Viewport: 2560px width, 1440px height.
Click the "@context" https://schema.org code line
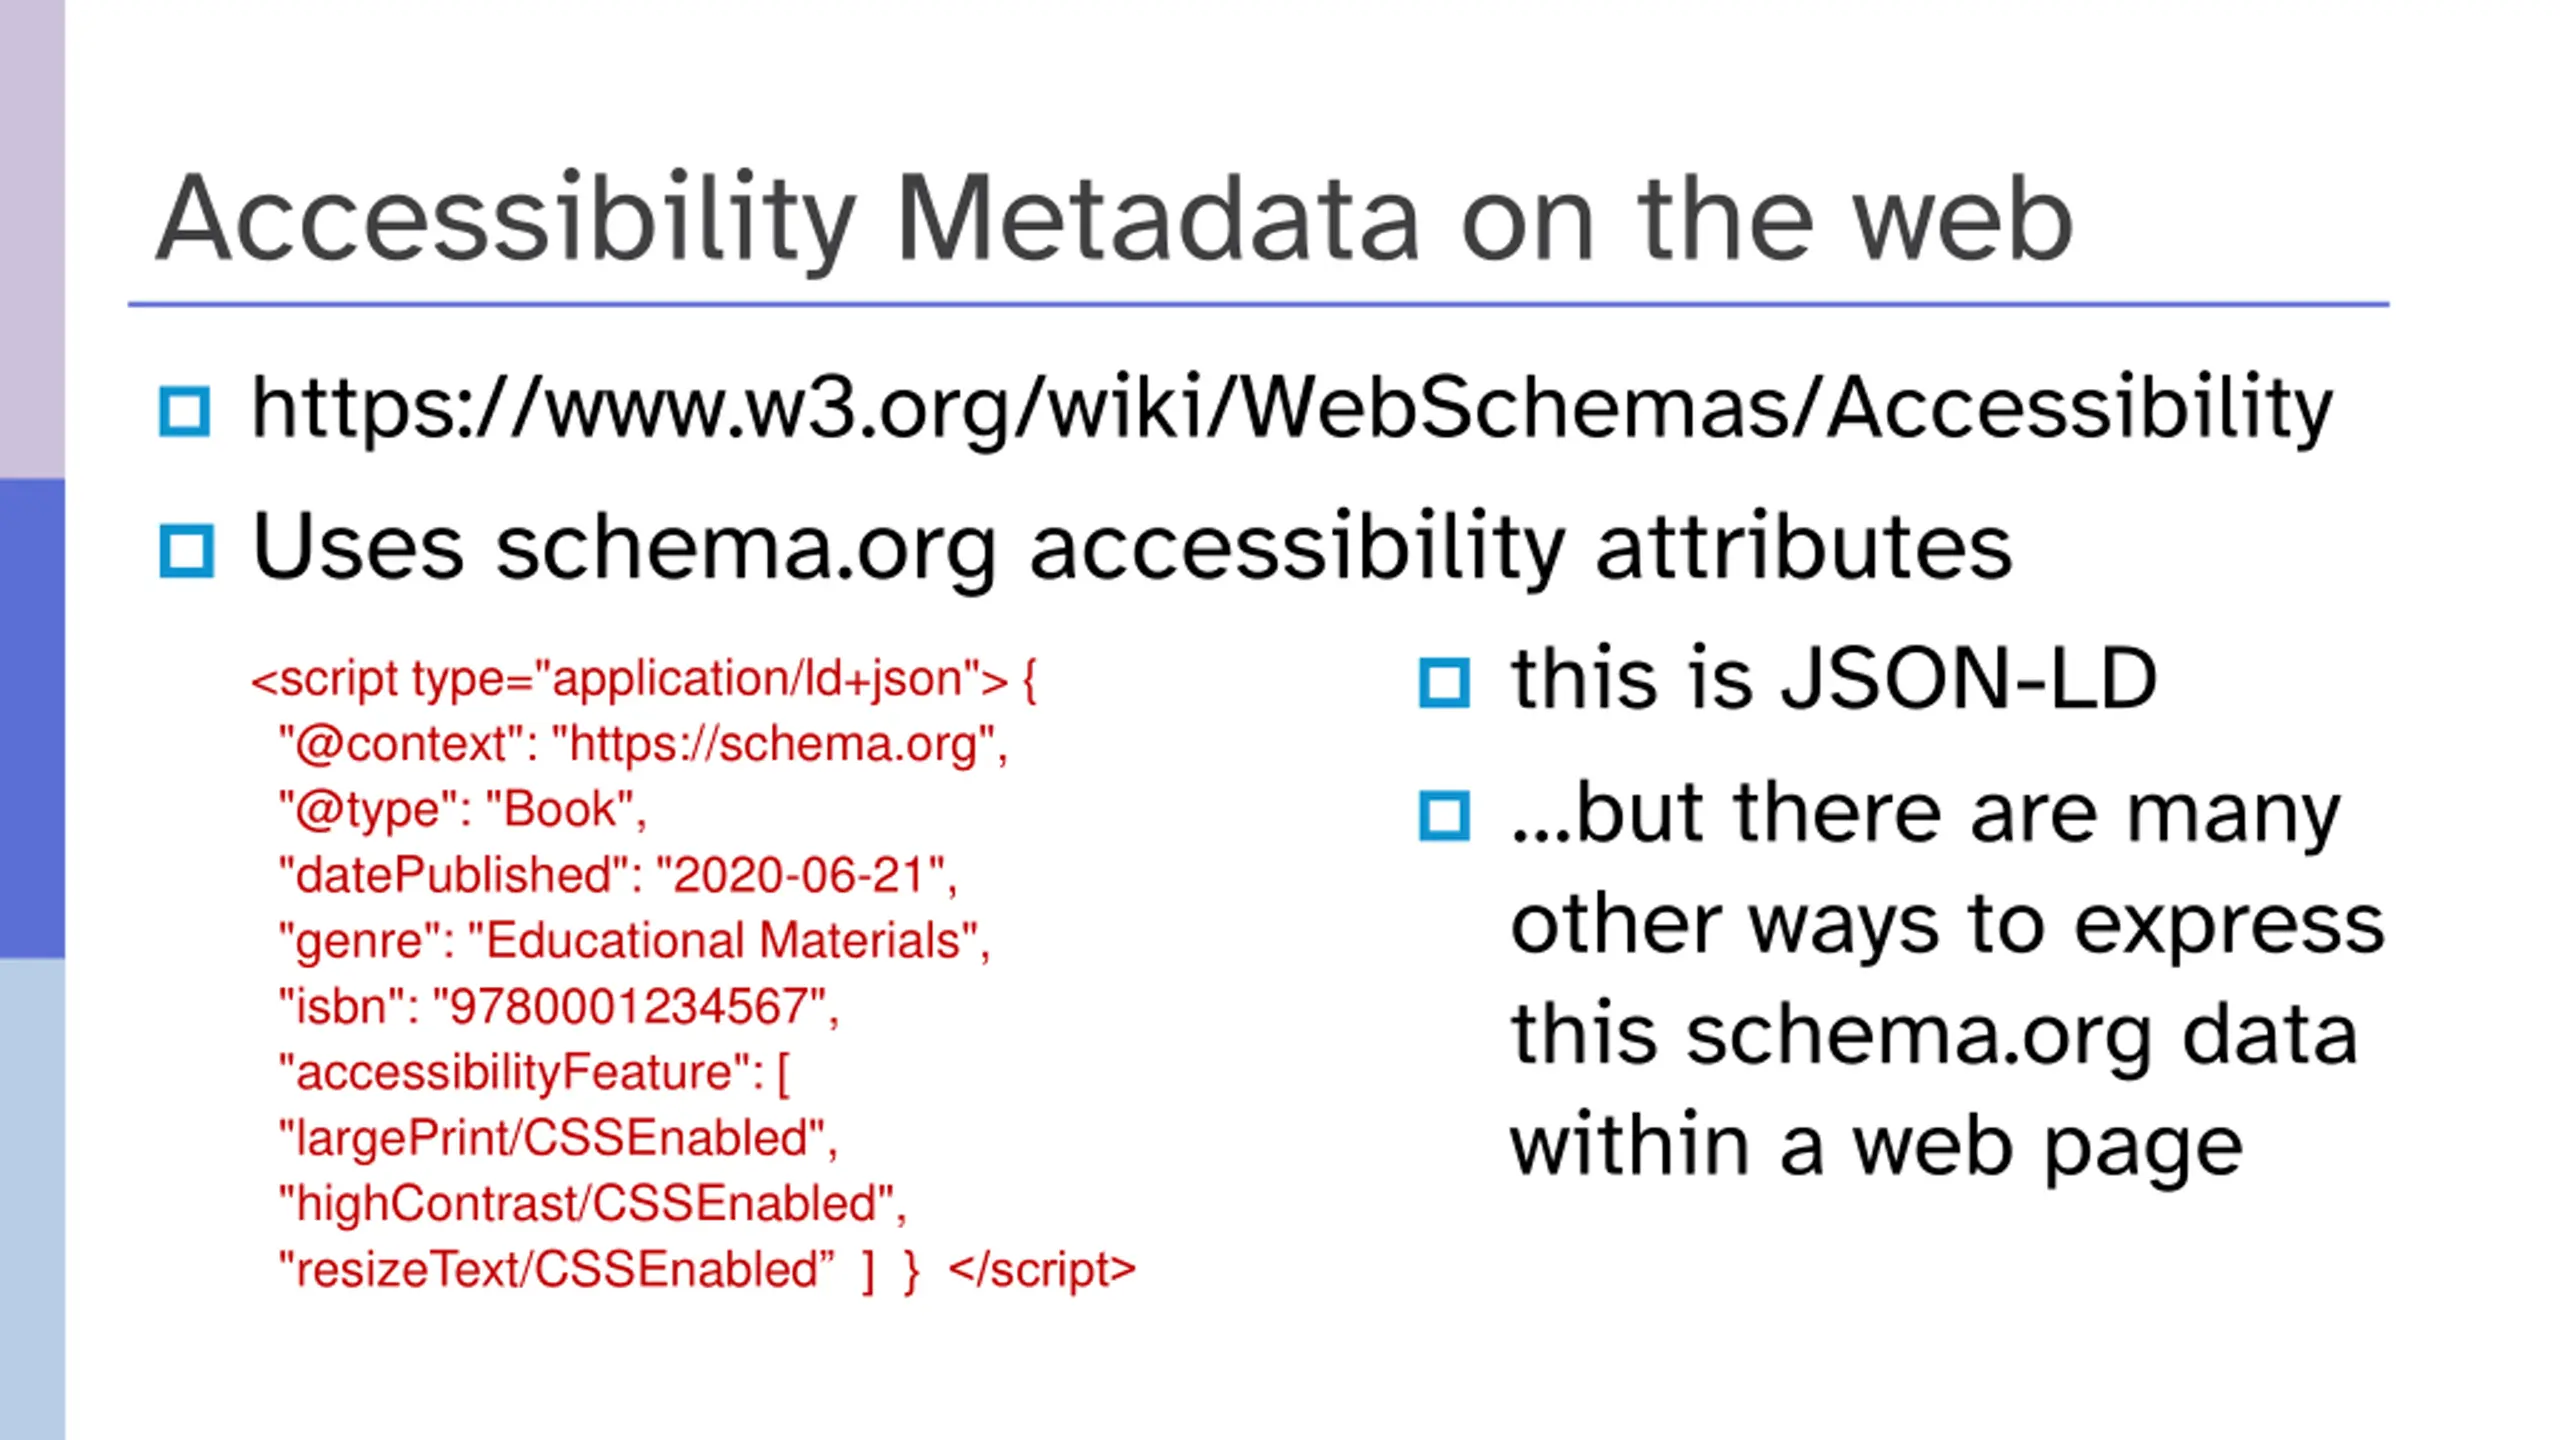643,745
